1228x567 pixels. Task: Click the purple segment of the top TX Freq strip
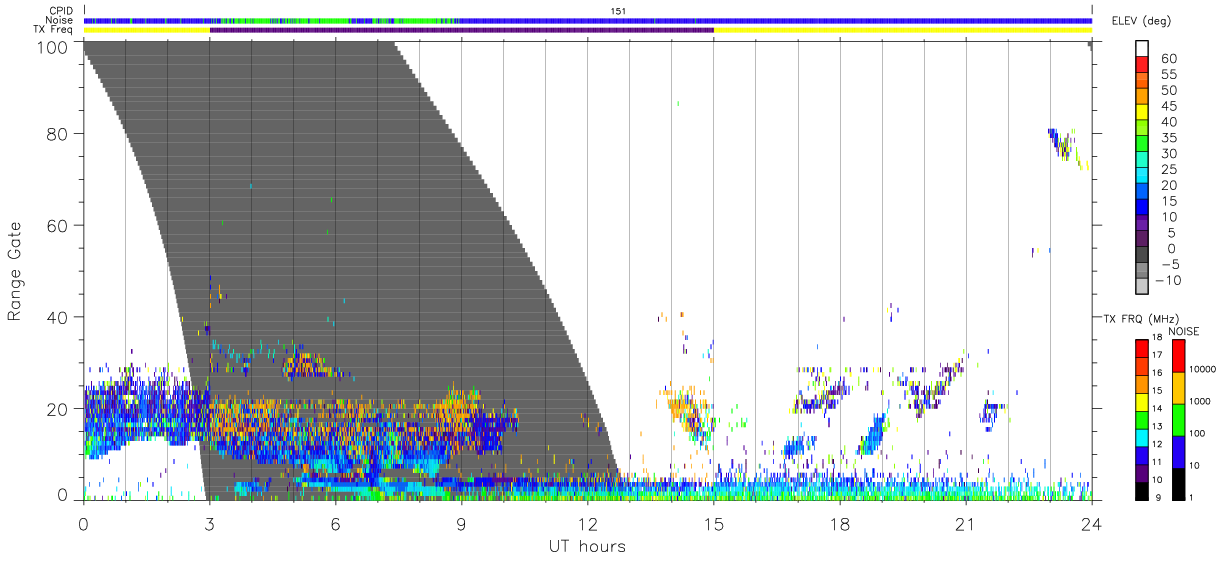coord(461,30)
